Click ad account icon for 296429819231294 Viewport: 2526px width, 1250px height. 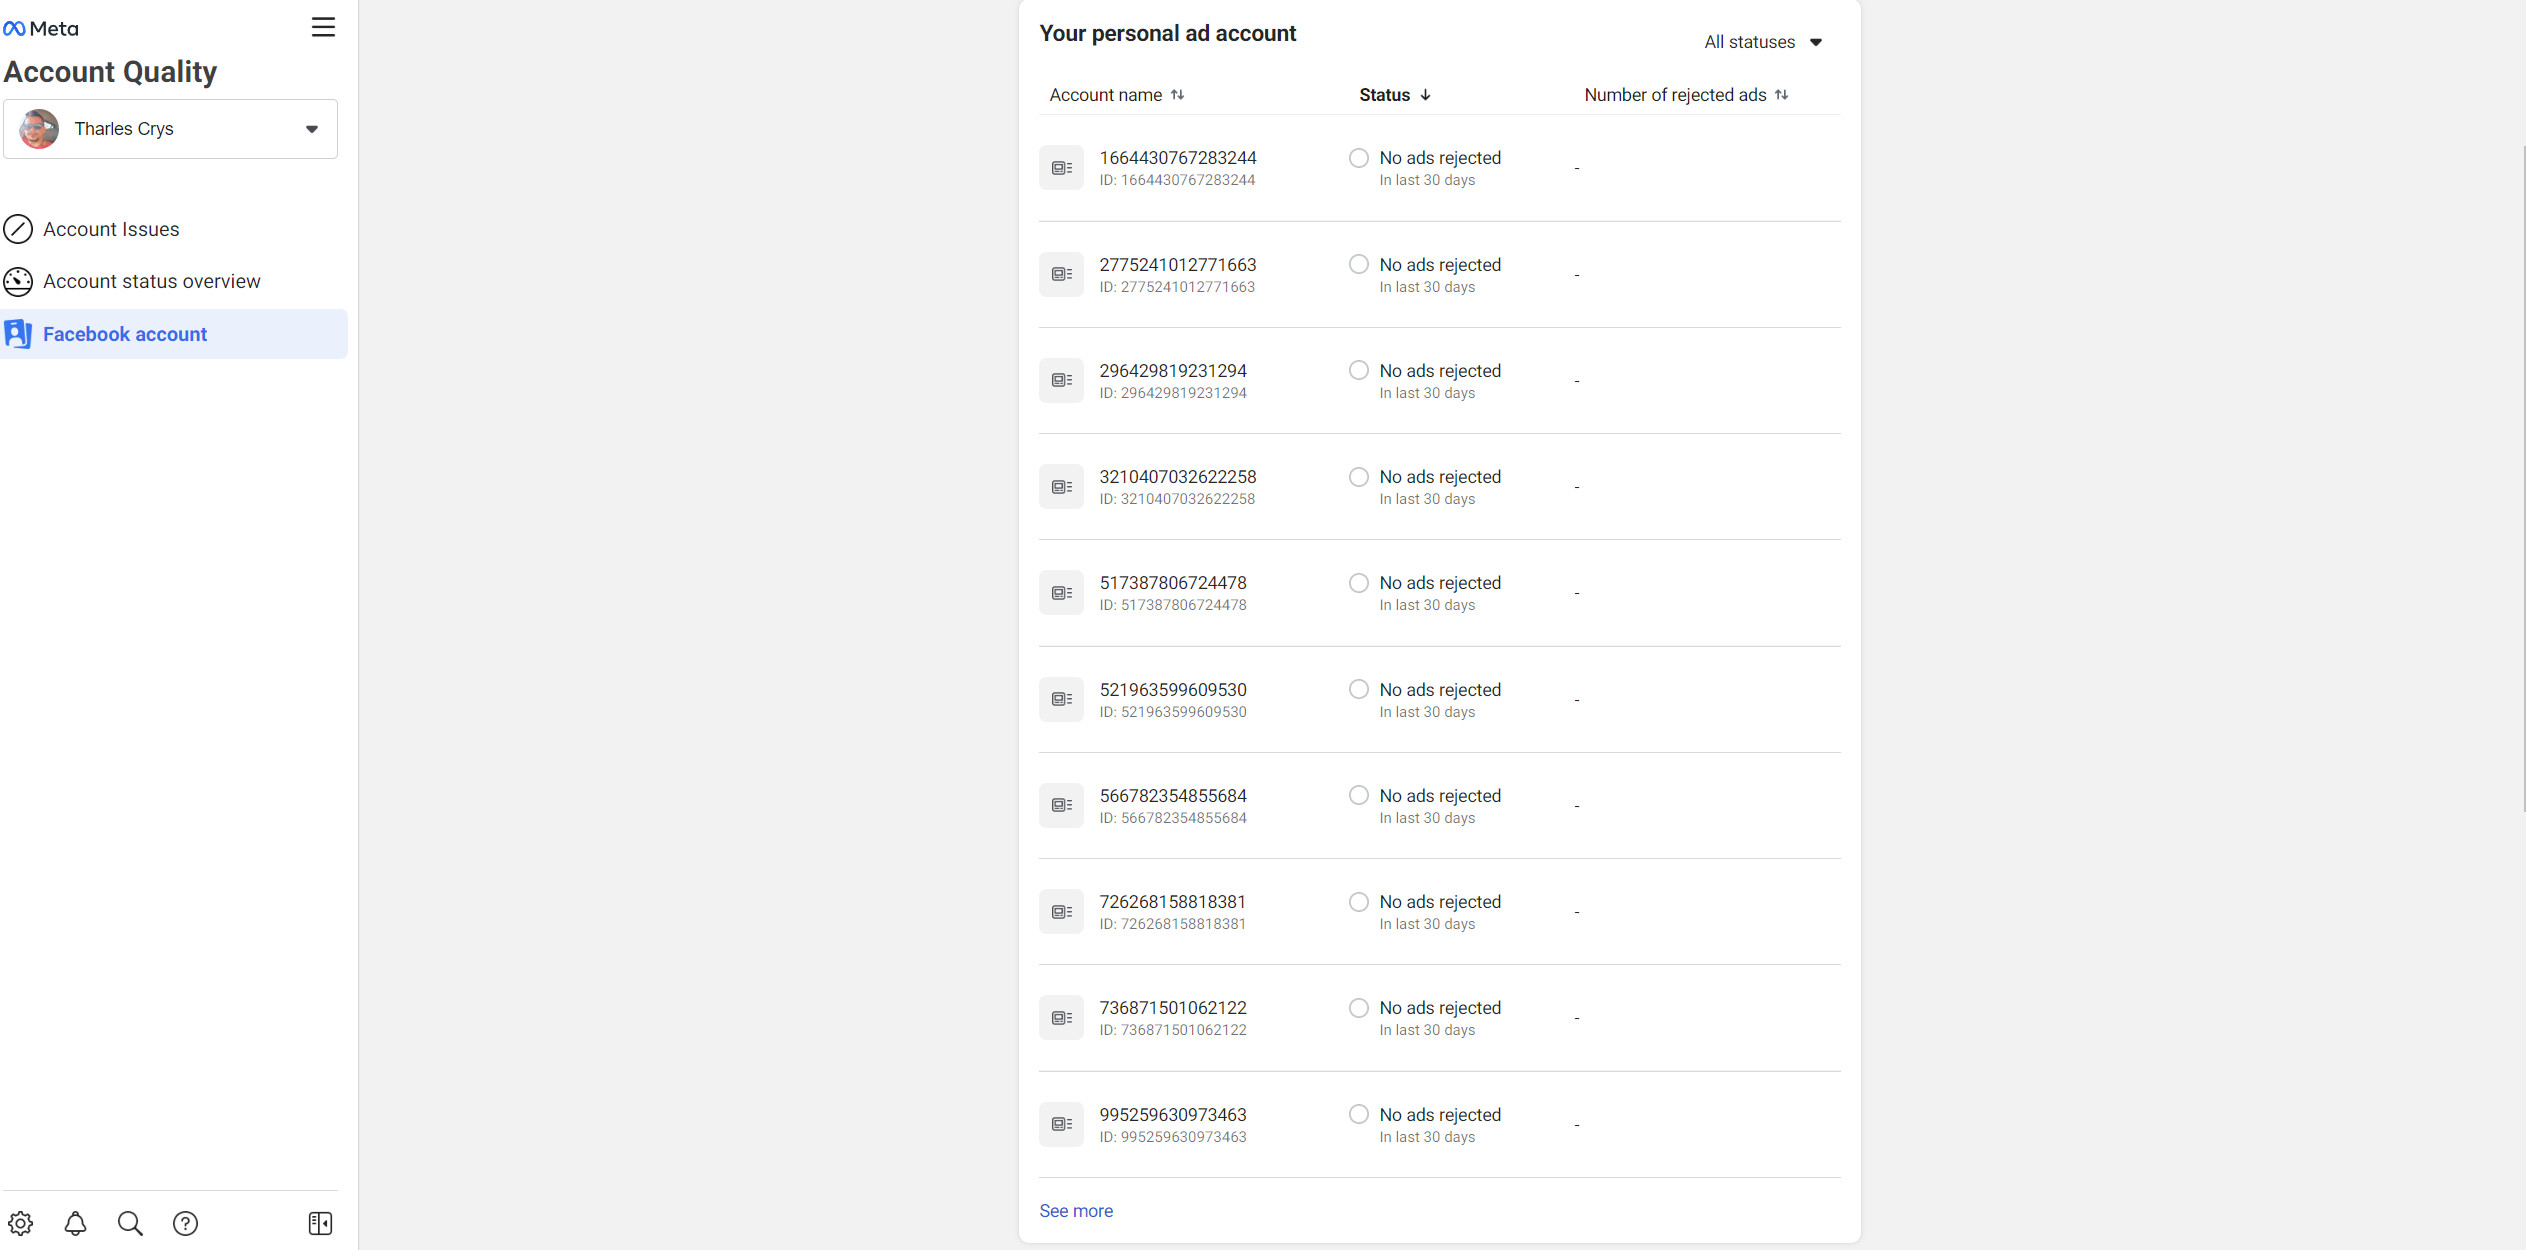tap(1061, 381)
